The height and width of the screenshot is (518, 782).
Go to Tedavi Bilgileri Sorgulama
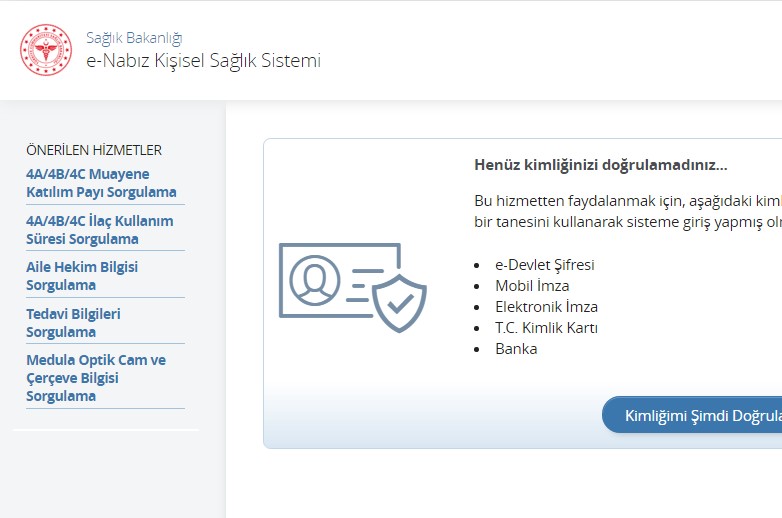[x=73, y=323]
